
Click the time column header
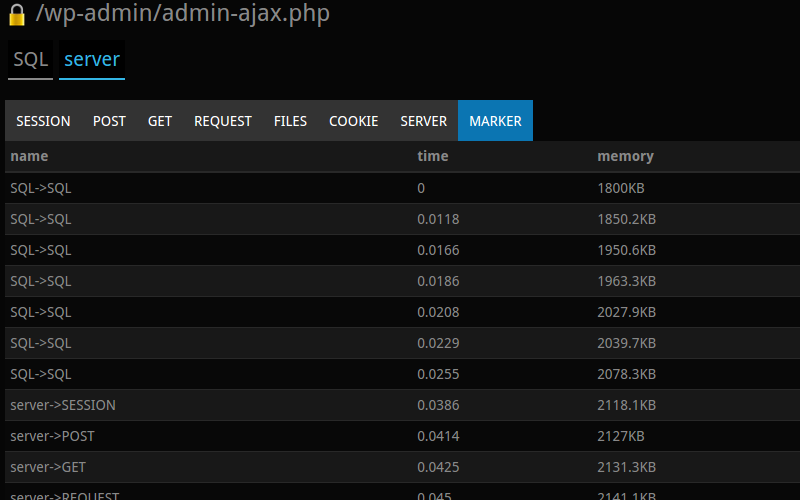coord(433,156)
